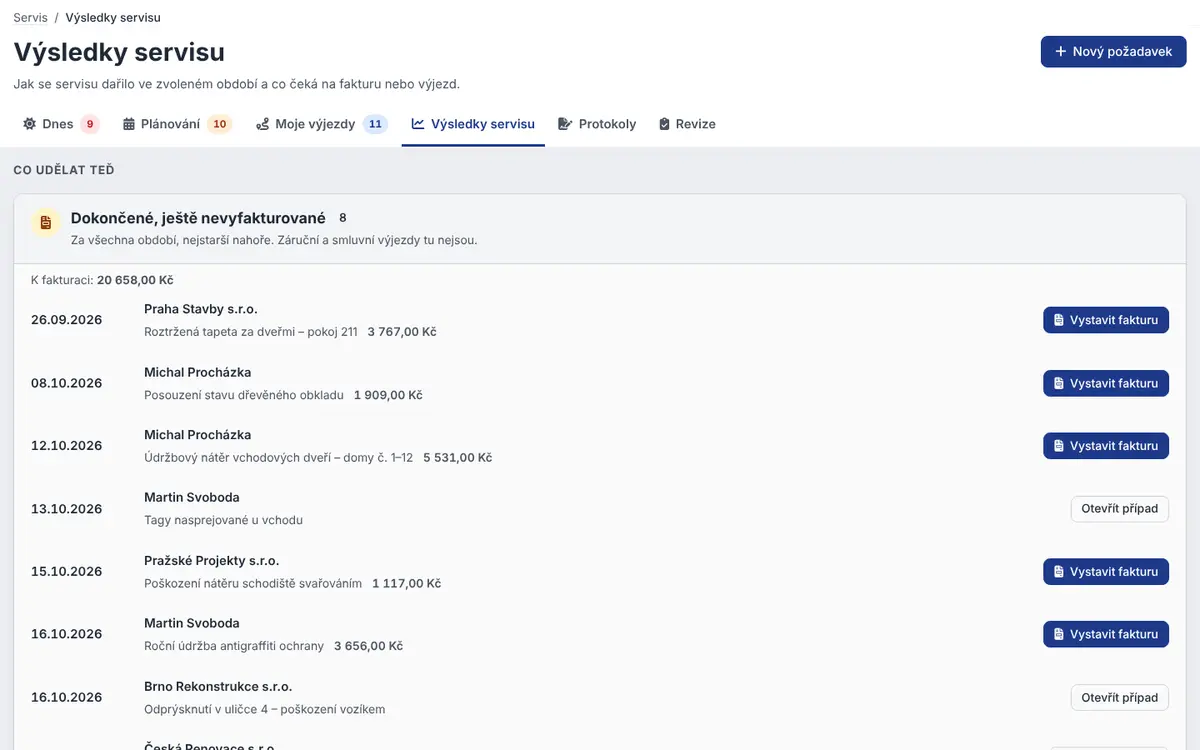Click the signature icon in Protokoly tab

pos(565,124)
